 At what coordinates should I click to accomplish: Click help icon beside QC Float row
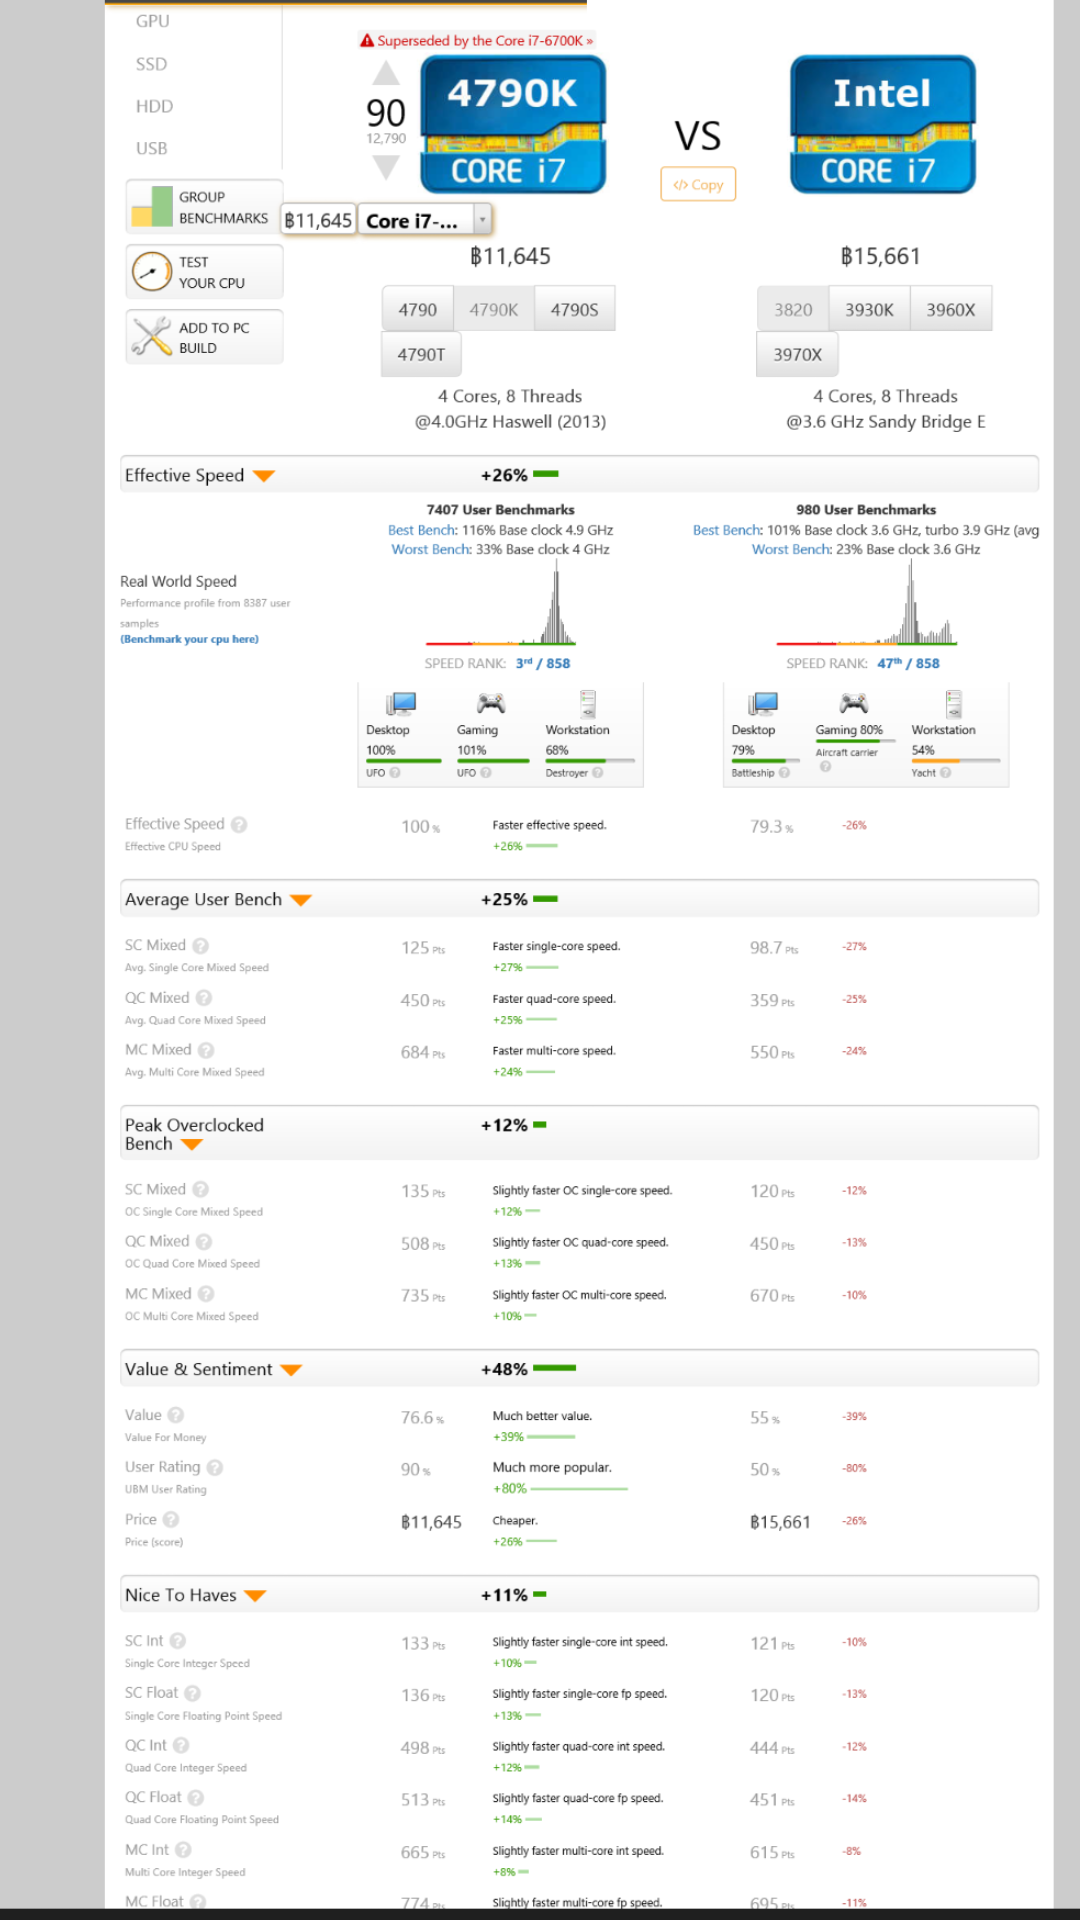point(196,1798)
